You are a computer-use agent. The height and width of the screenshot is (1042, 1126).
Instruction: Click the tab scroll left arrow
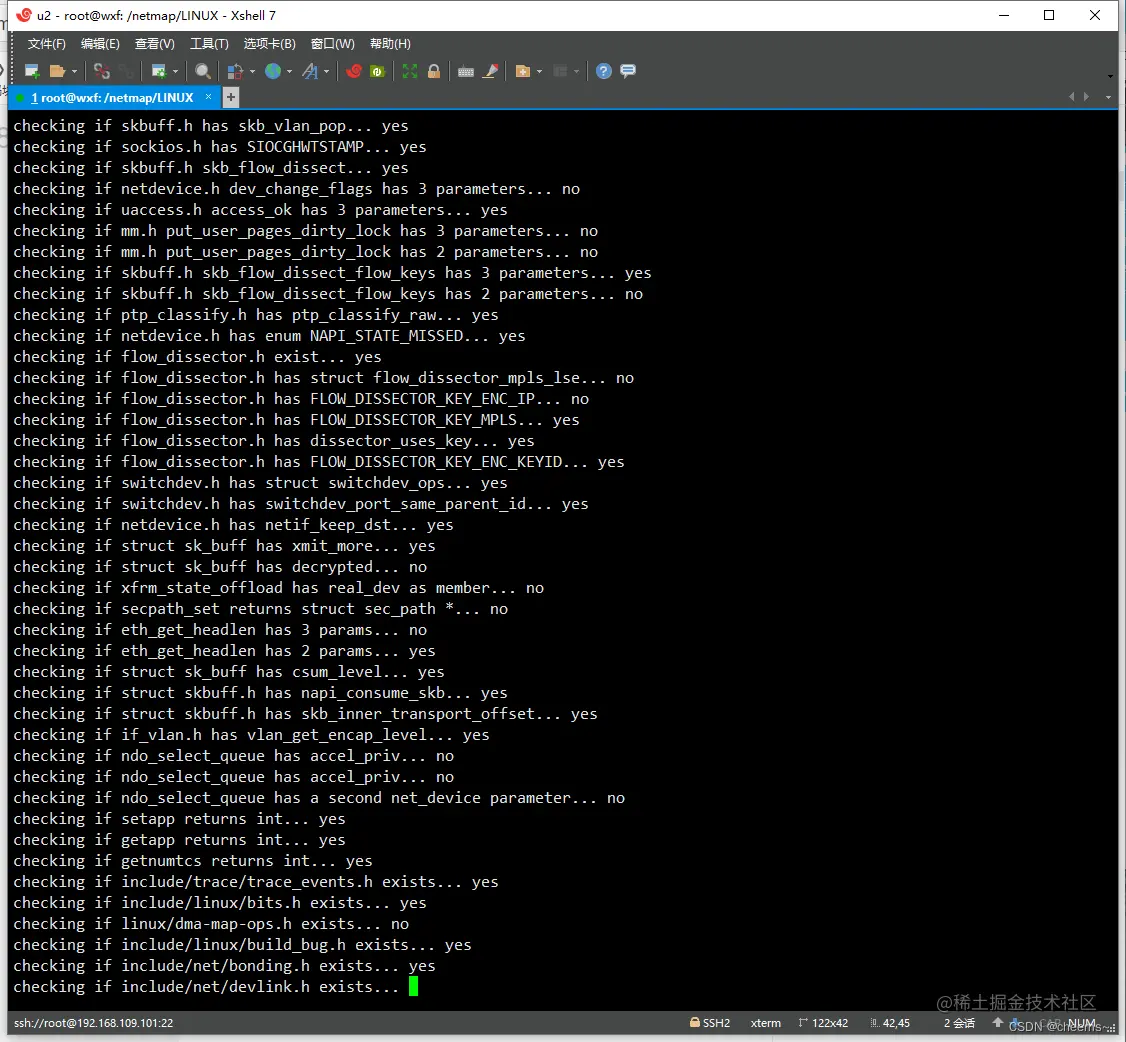click(1071, 97)
